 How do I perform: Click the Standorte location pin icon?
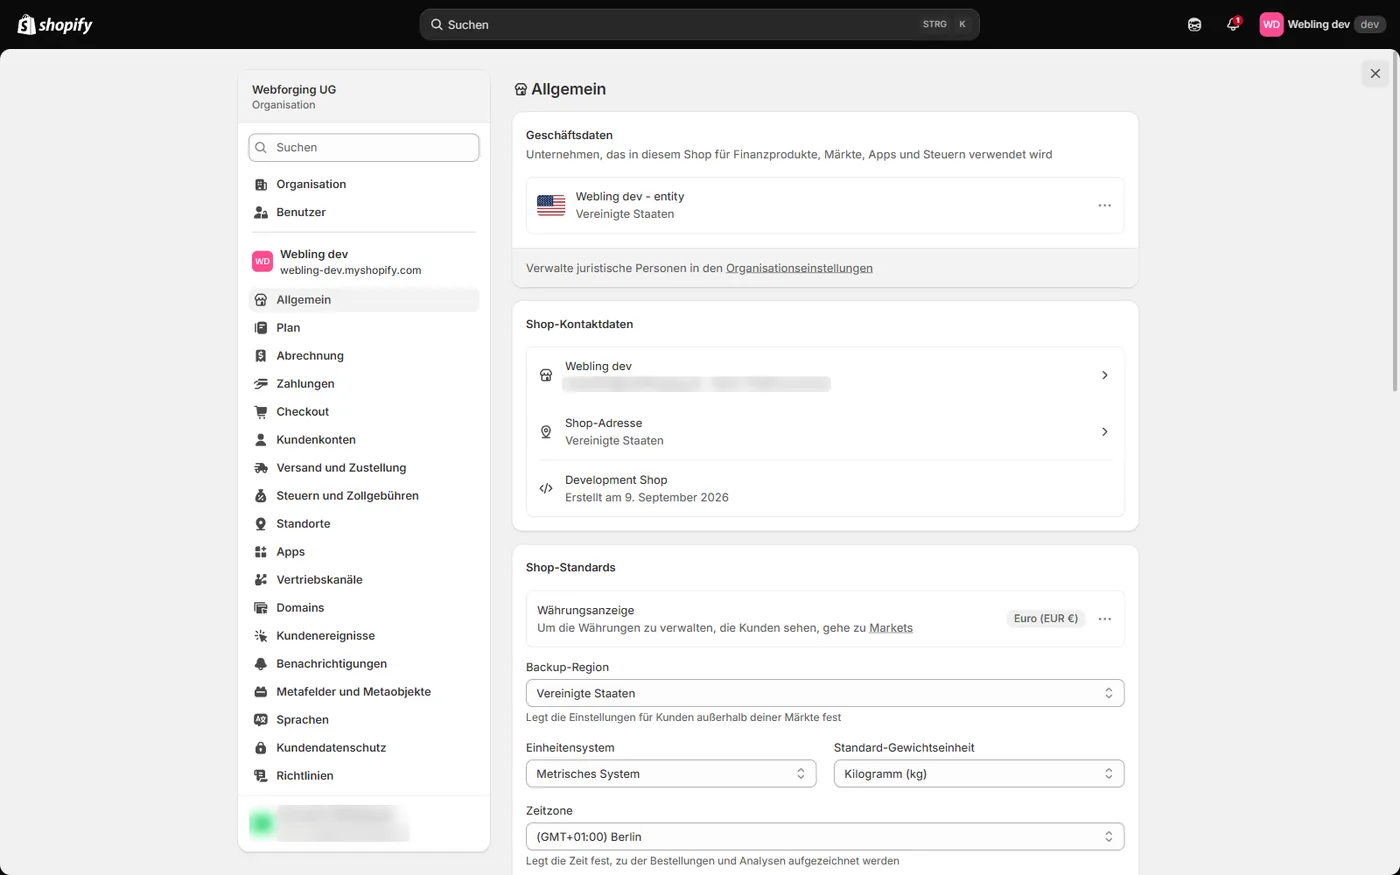pos(261,524)
